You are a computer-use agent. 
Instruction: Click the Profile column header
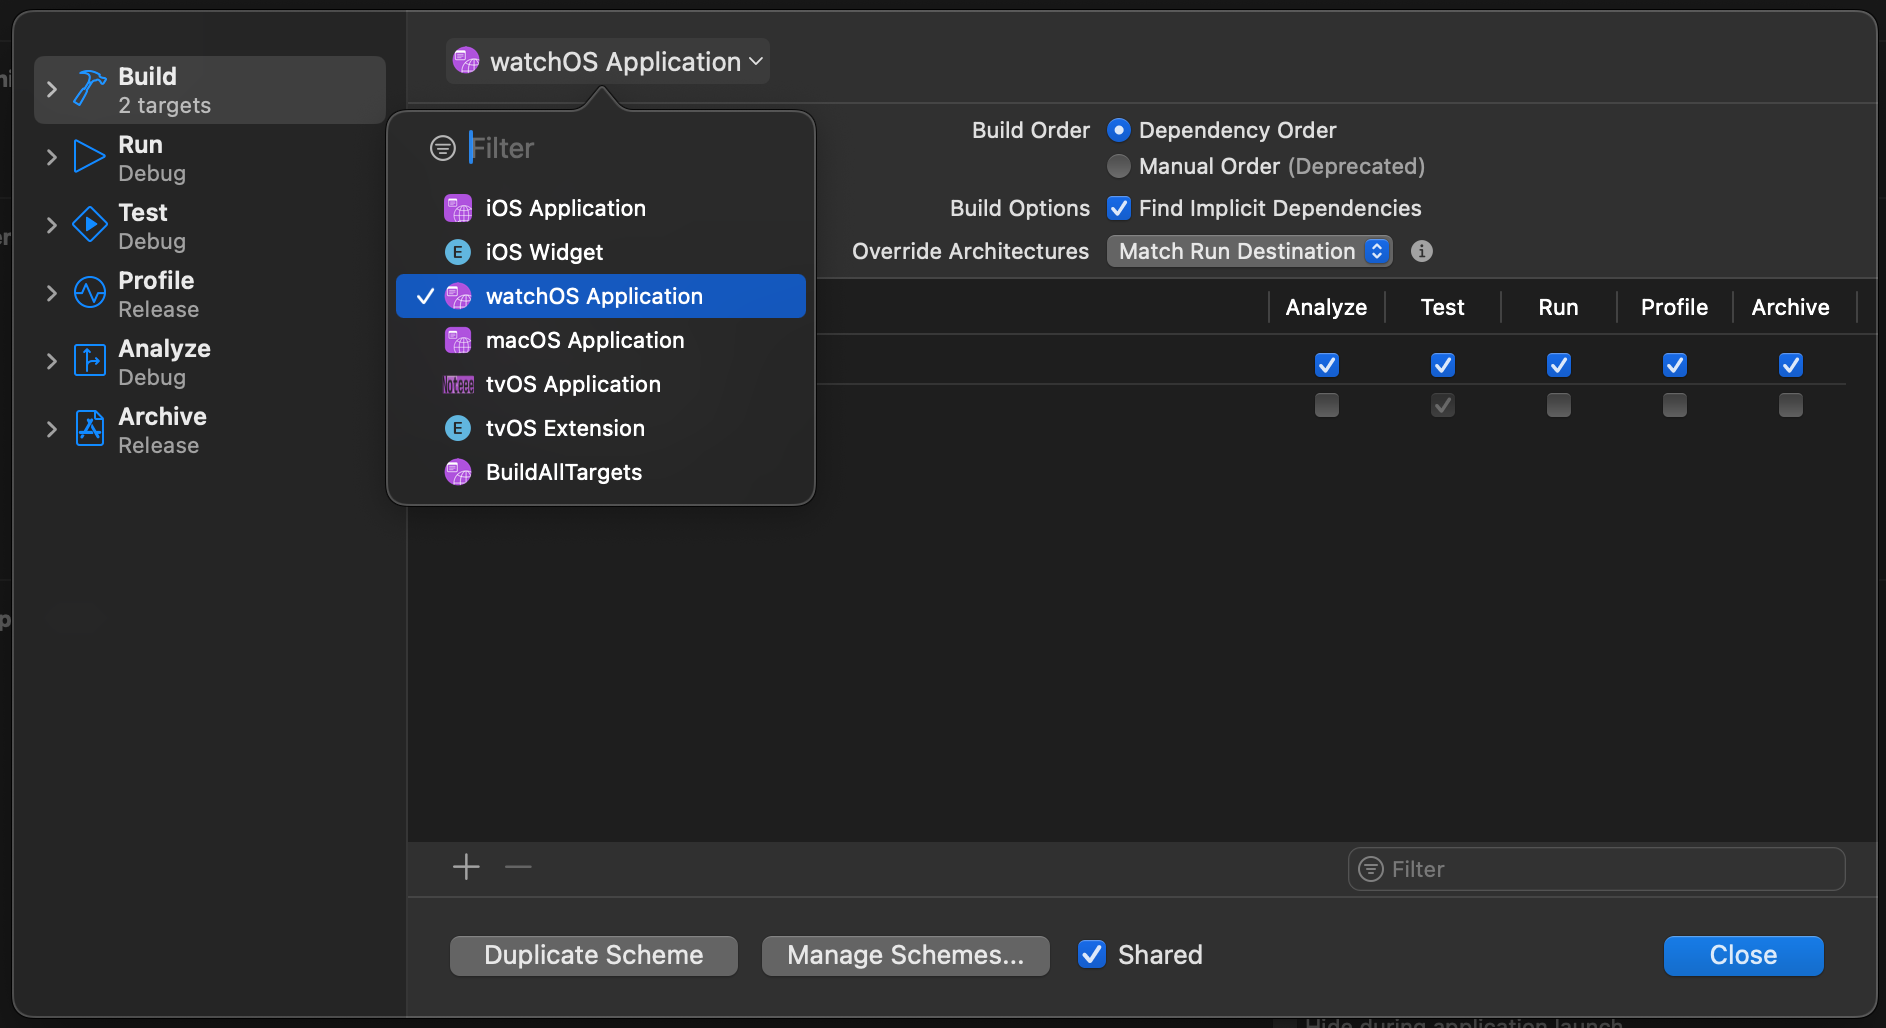click(x=1674, y=307)
